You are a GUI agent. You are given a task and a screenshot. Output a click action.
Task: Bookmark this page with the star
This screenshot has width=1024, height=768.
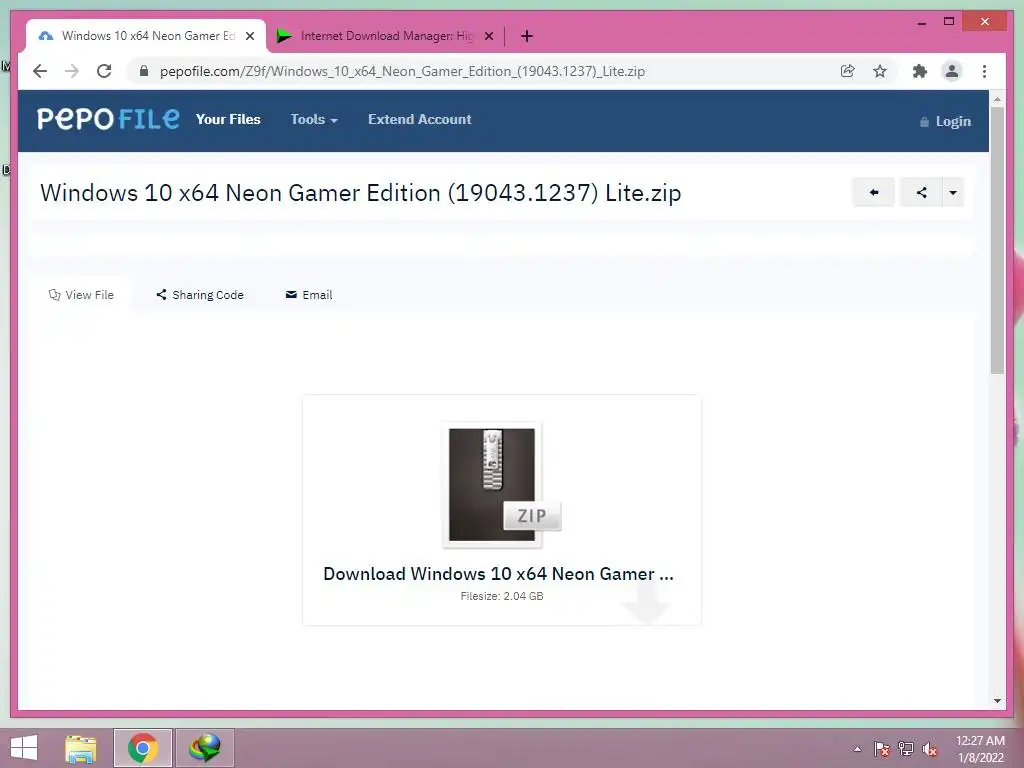click(x=880, y=71)
